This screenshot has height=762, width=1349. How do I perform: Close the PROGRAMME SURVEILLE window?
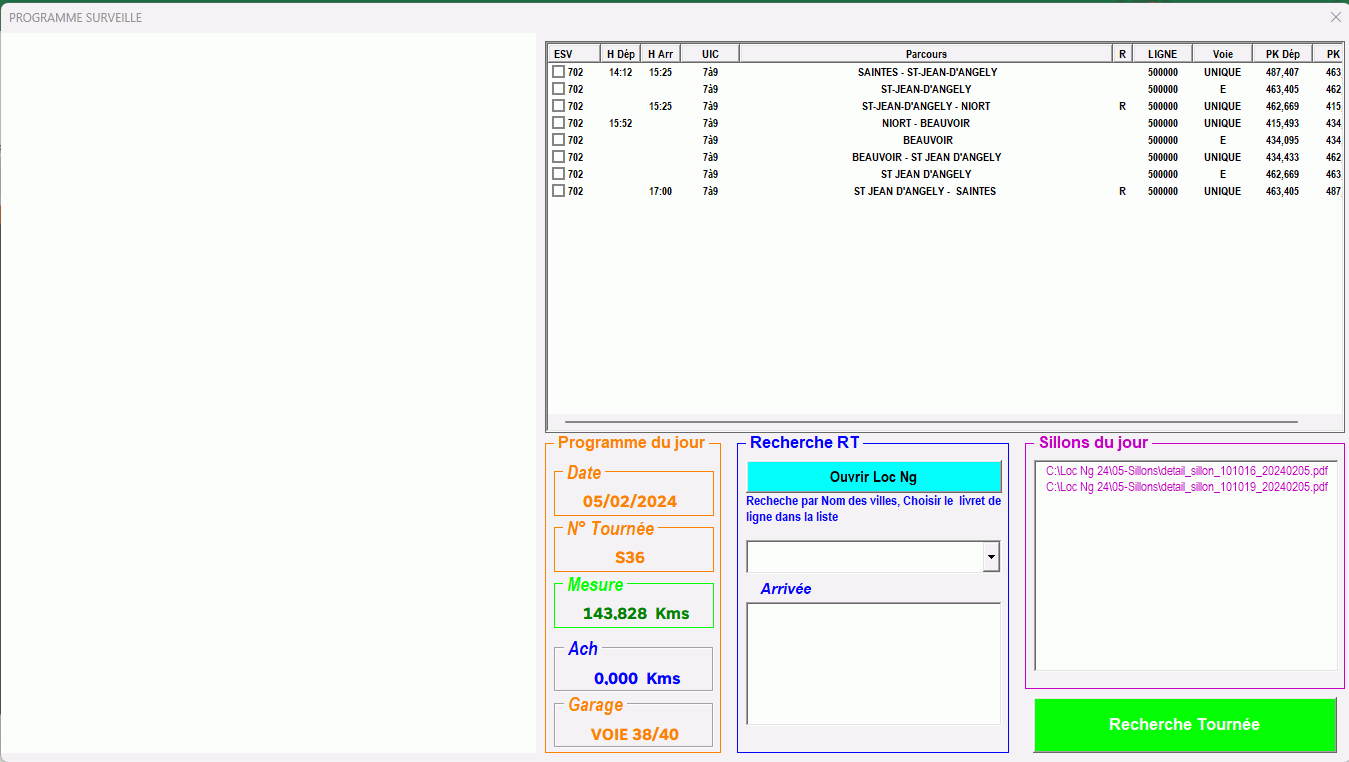(x=1335, y=17)
